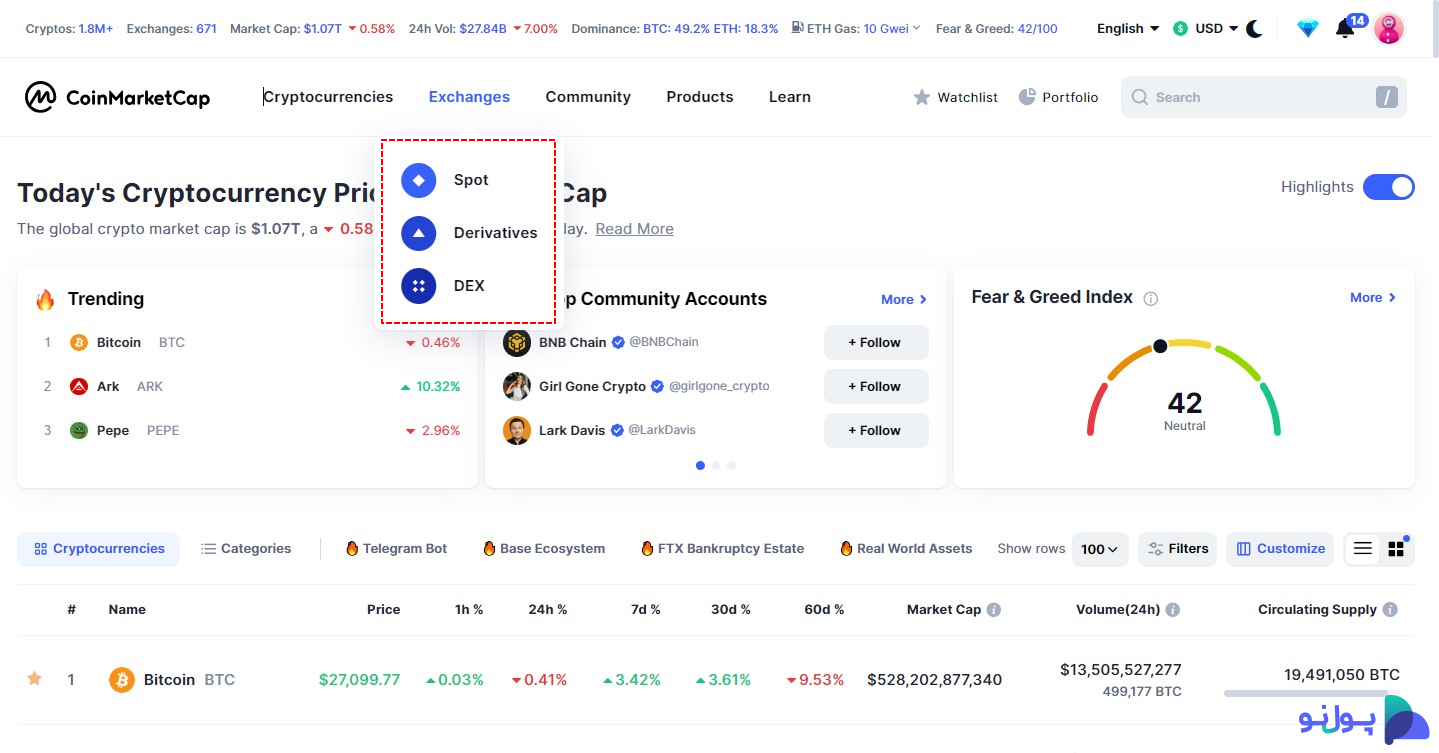Switch to grid view icon
The width and height of the screenshot is (1439, 753).
(x=1396, y=549)
